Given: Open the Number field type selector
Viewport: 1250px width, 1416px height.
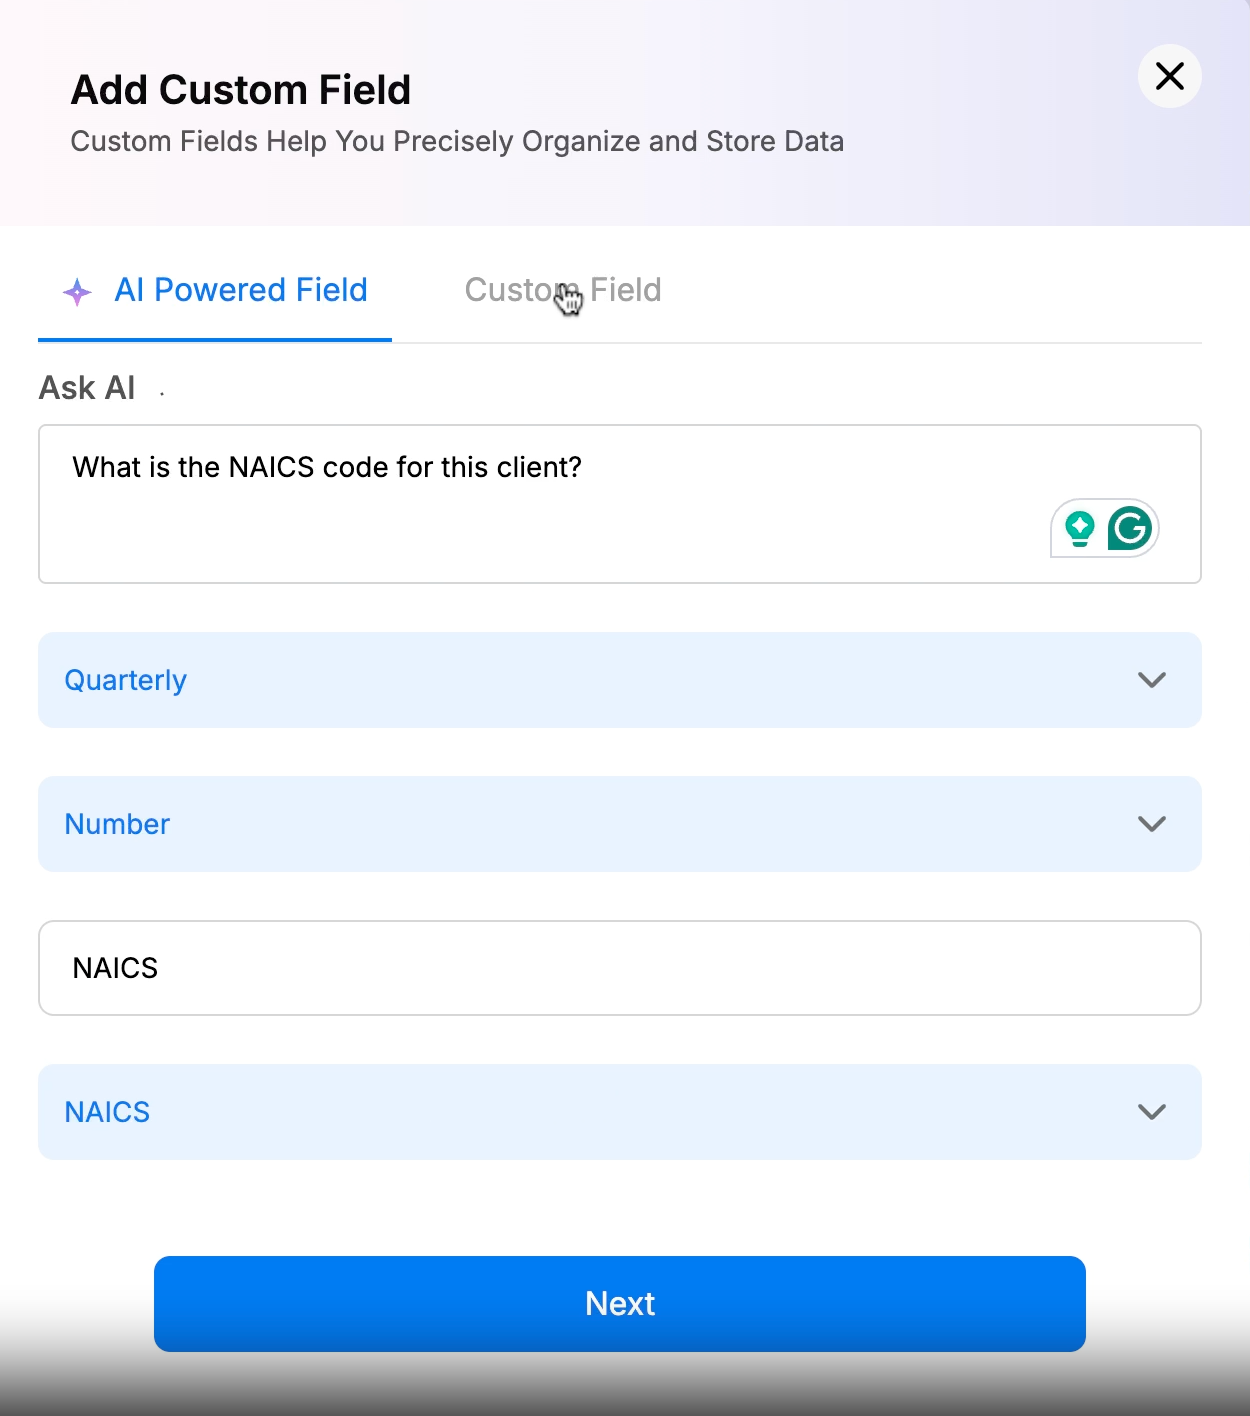Looking at the screenshot, I should click(620, 824).
